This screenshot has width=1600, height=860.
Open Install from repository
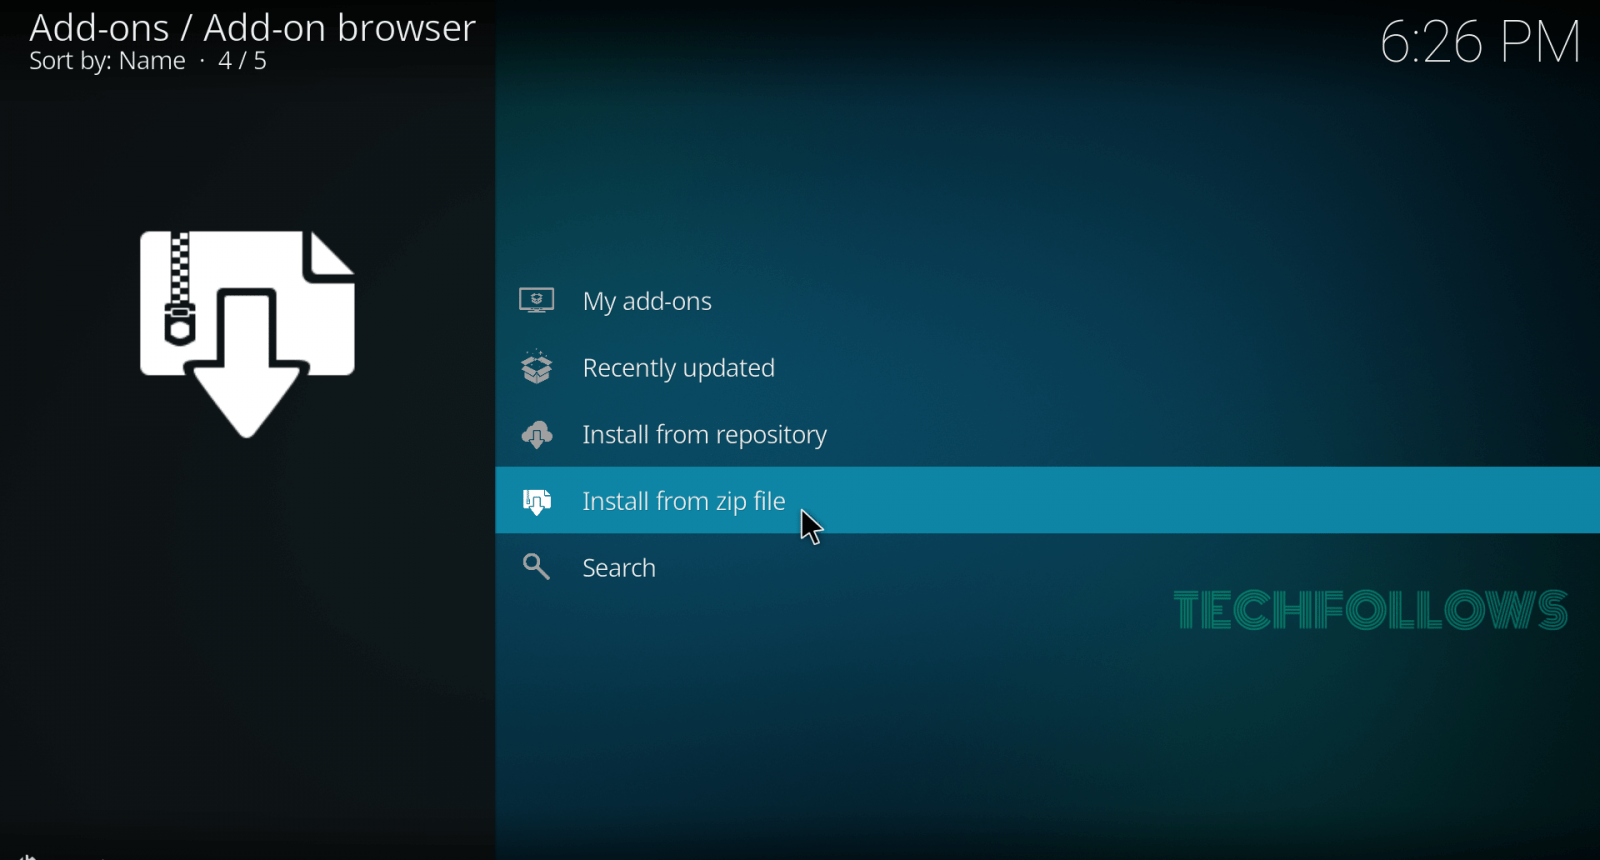(1047, 434)
